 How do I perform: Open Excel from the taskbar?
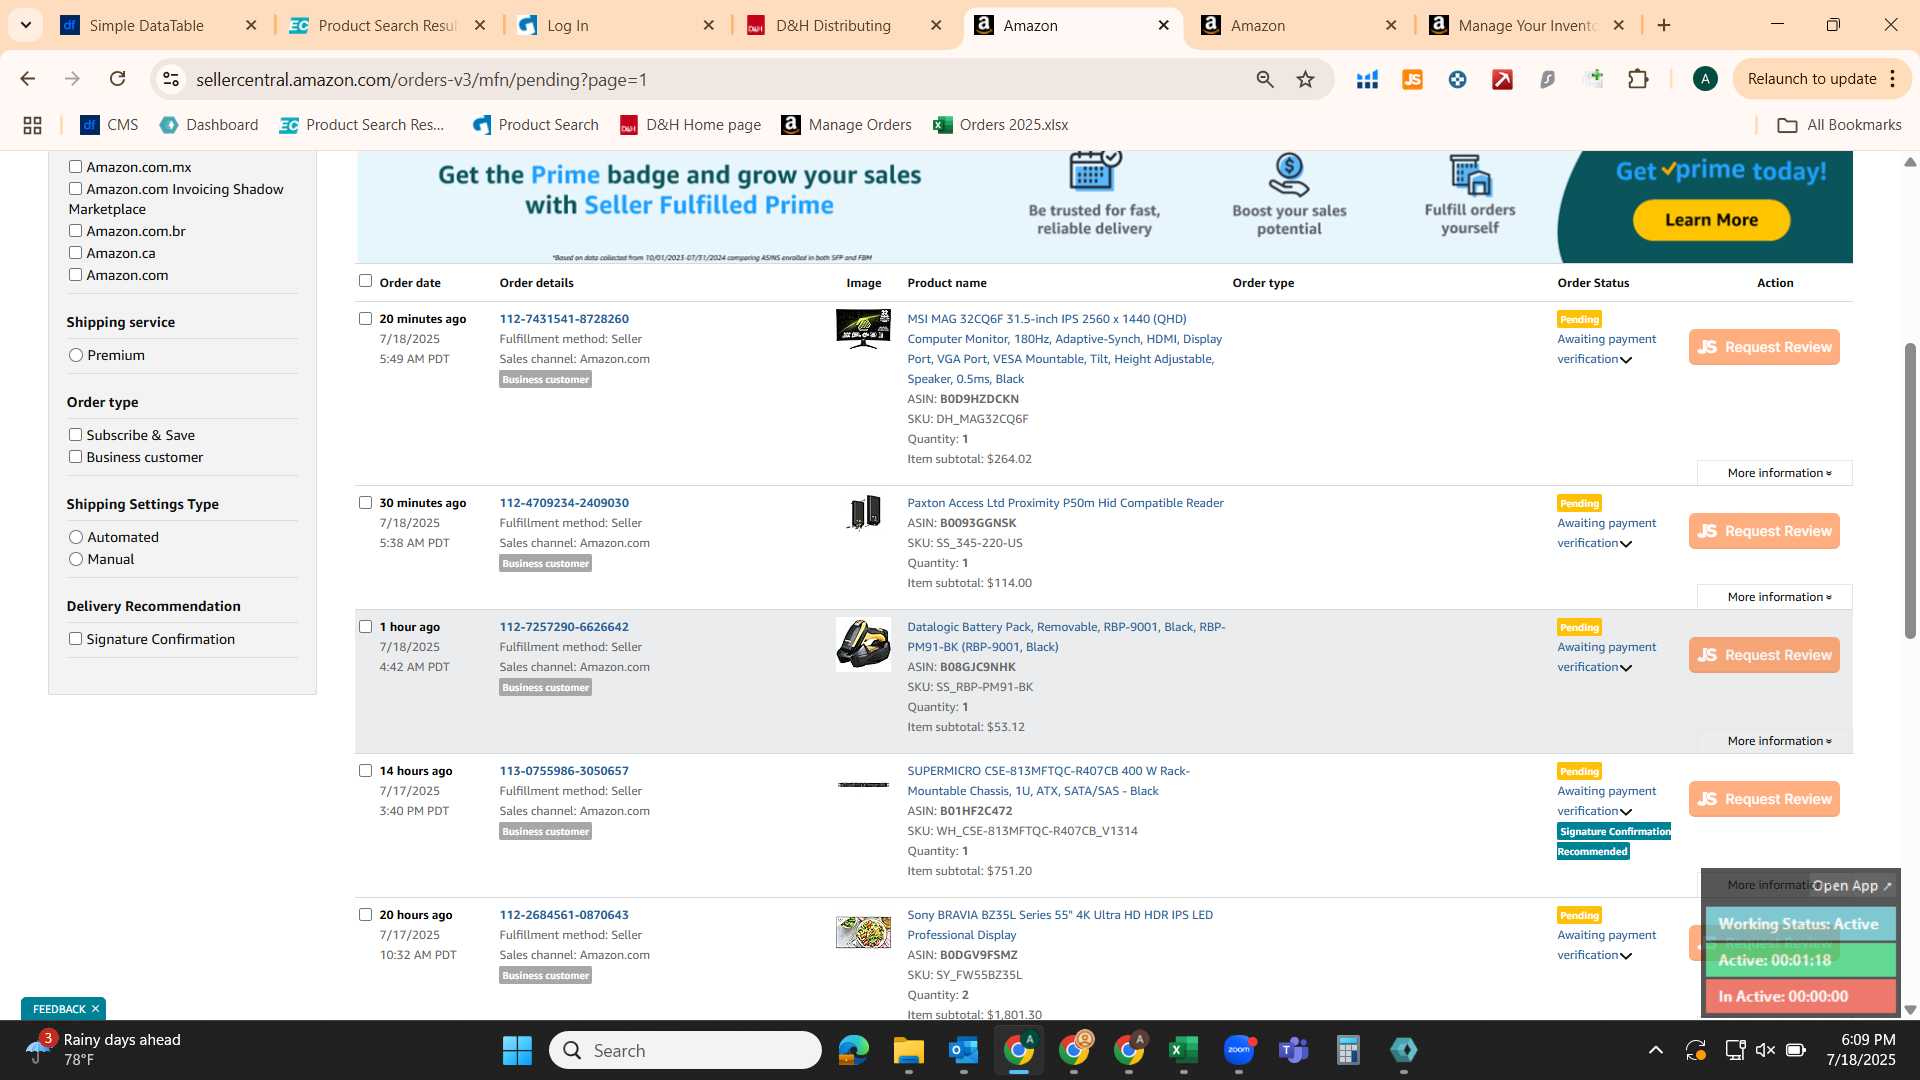(x=1183, y=1050)
